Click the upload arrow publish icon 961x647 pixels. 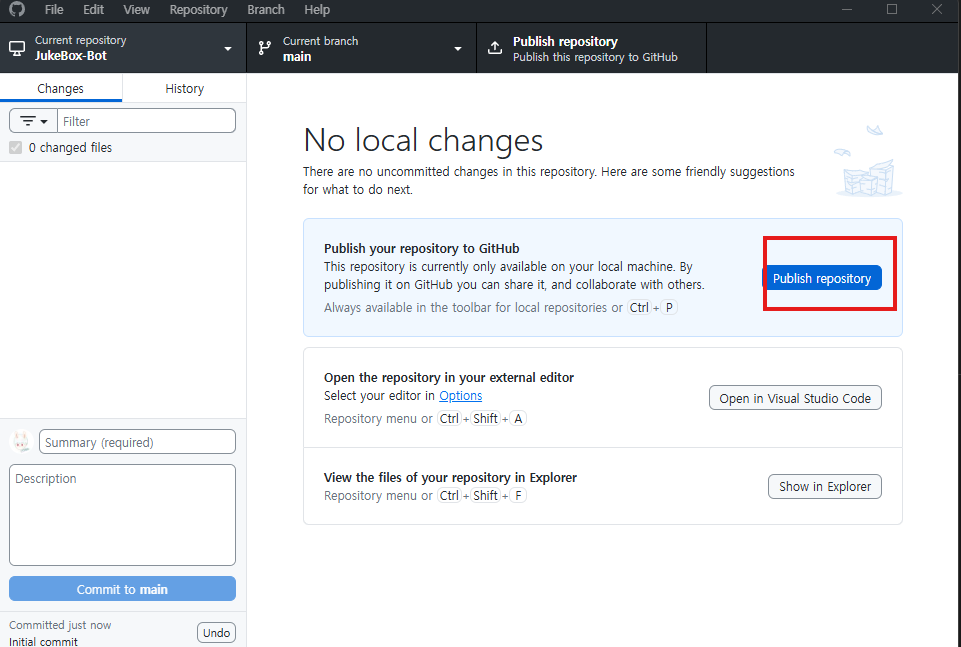point(495,48)
